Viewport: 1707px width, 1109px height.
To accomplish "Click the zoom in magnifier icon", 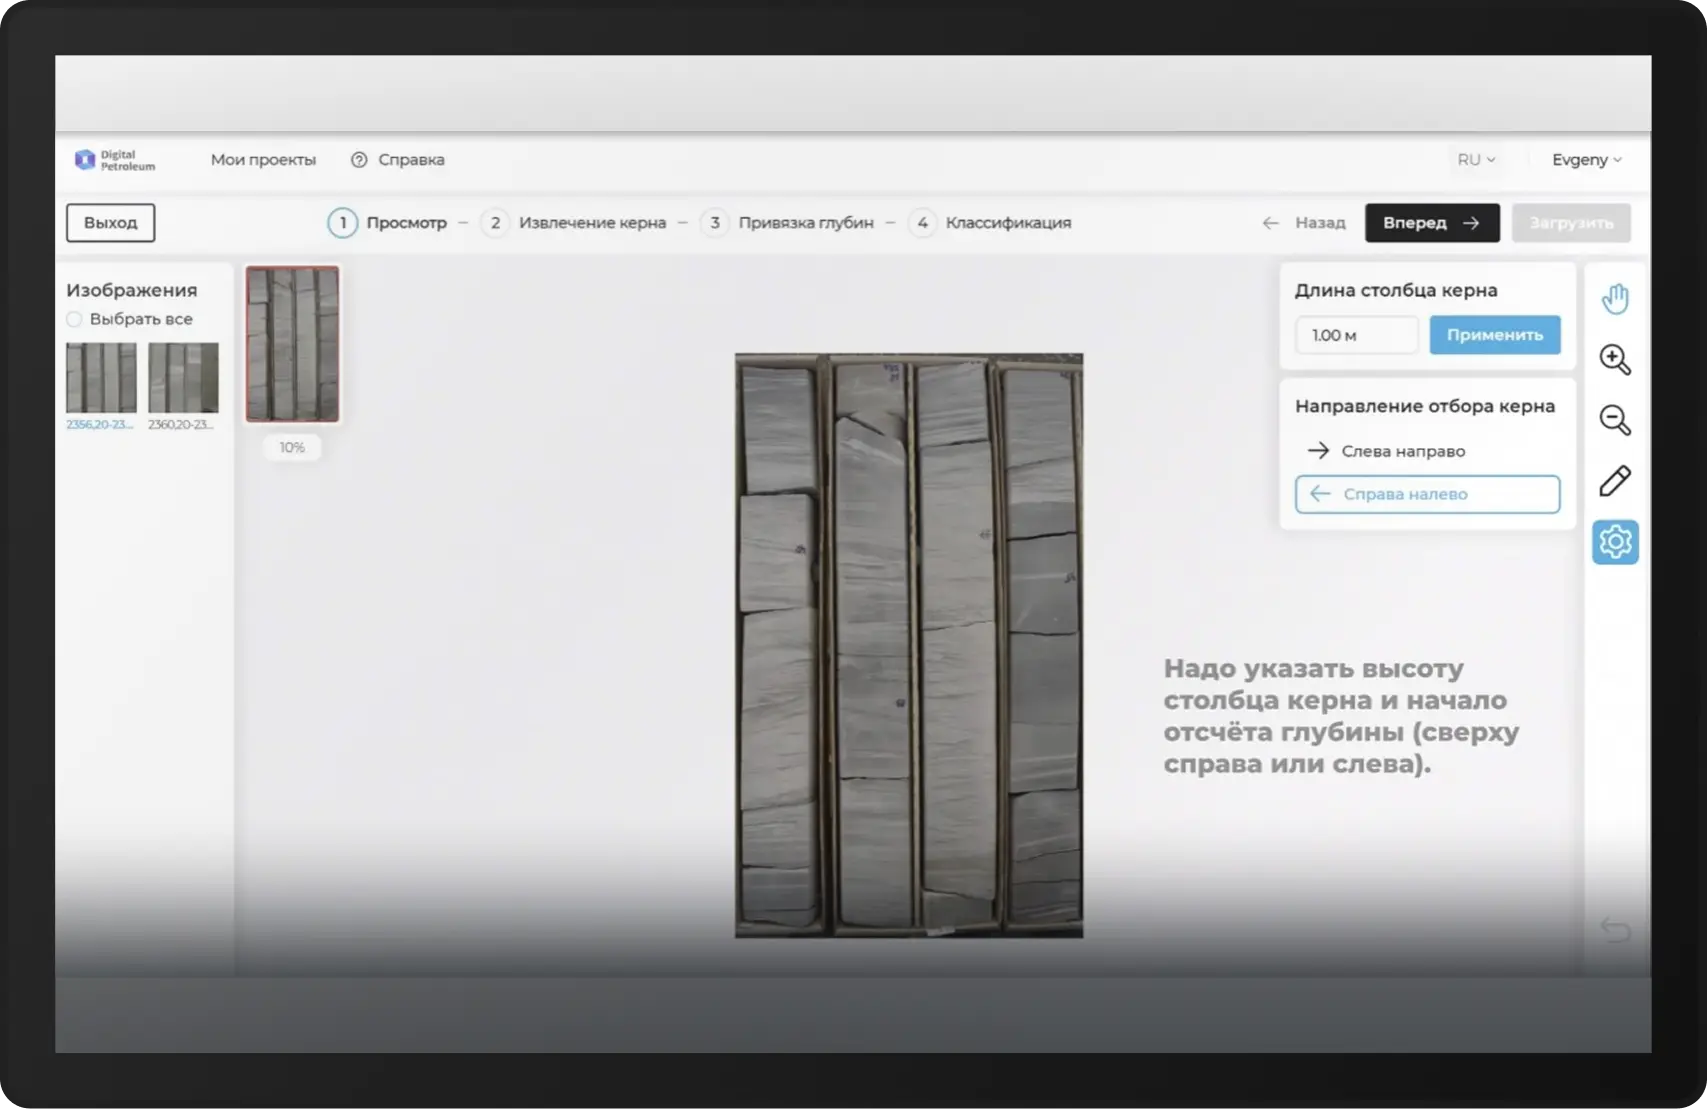I will [1615, 360].
